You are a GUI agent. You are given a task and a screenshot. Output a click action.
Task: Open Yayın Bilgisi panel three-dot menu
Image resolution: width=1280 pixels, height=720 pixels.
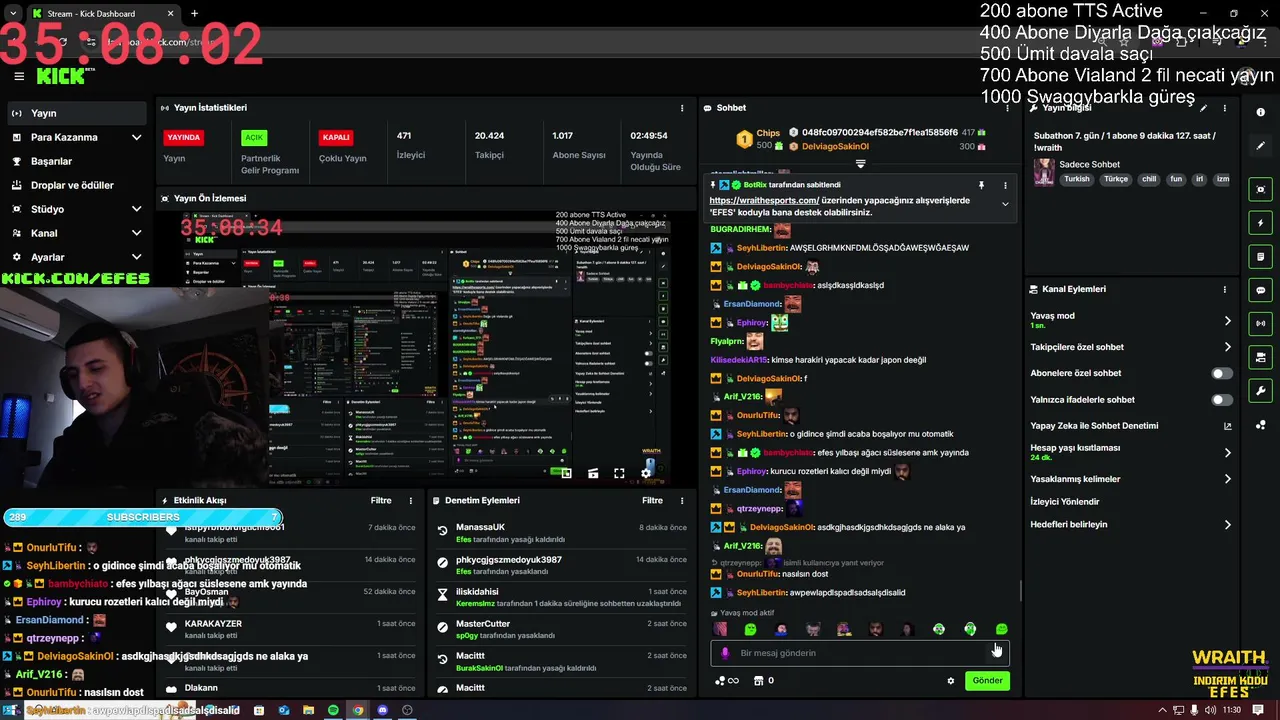click(1224, 108)
